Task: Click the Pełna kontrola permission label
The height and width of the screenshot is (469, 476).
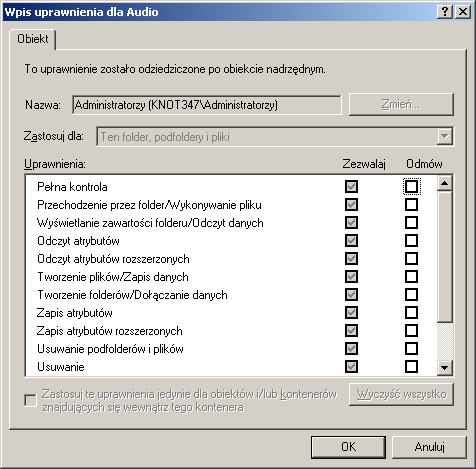Action: tap(72, 187)
